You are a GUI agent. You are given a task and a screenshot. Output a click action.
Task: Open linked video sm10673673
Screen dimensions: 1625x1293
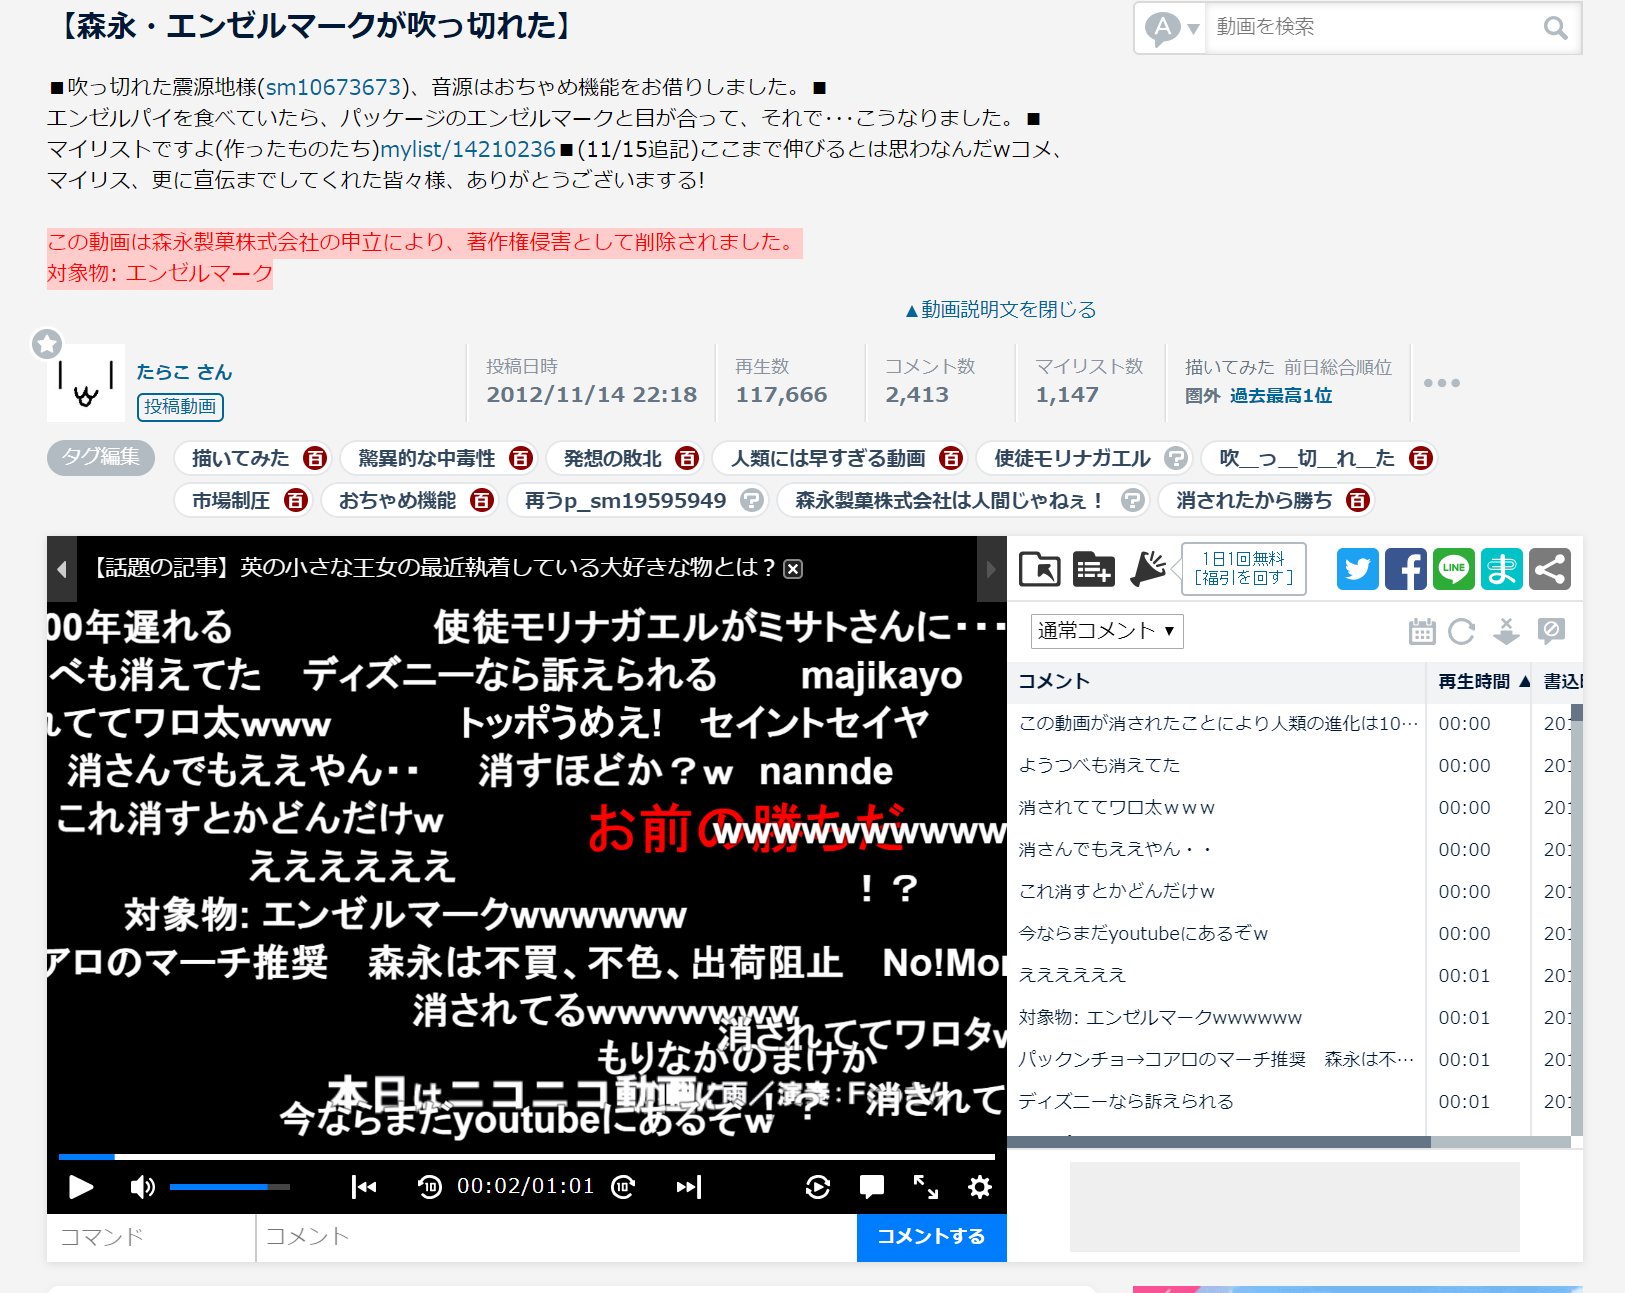[x=333, y=87]
